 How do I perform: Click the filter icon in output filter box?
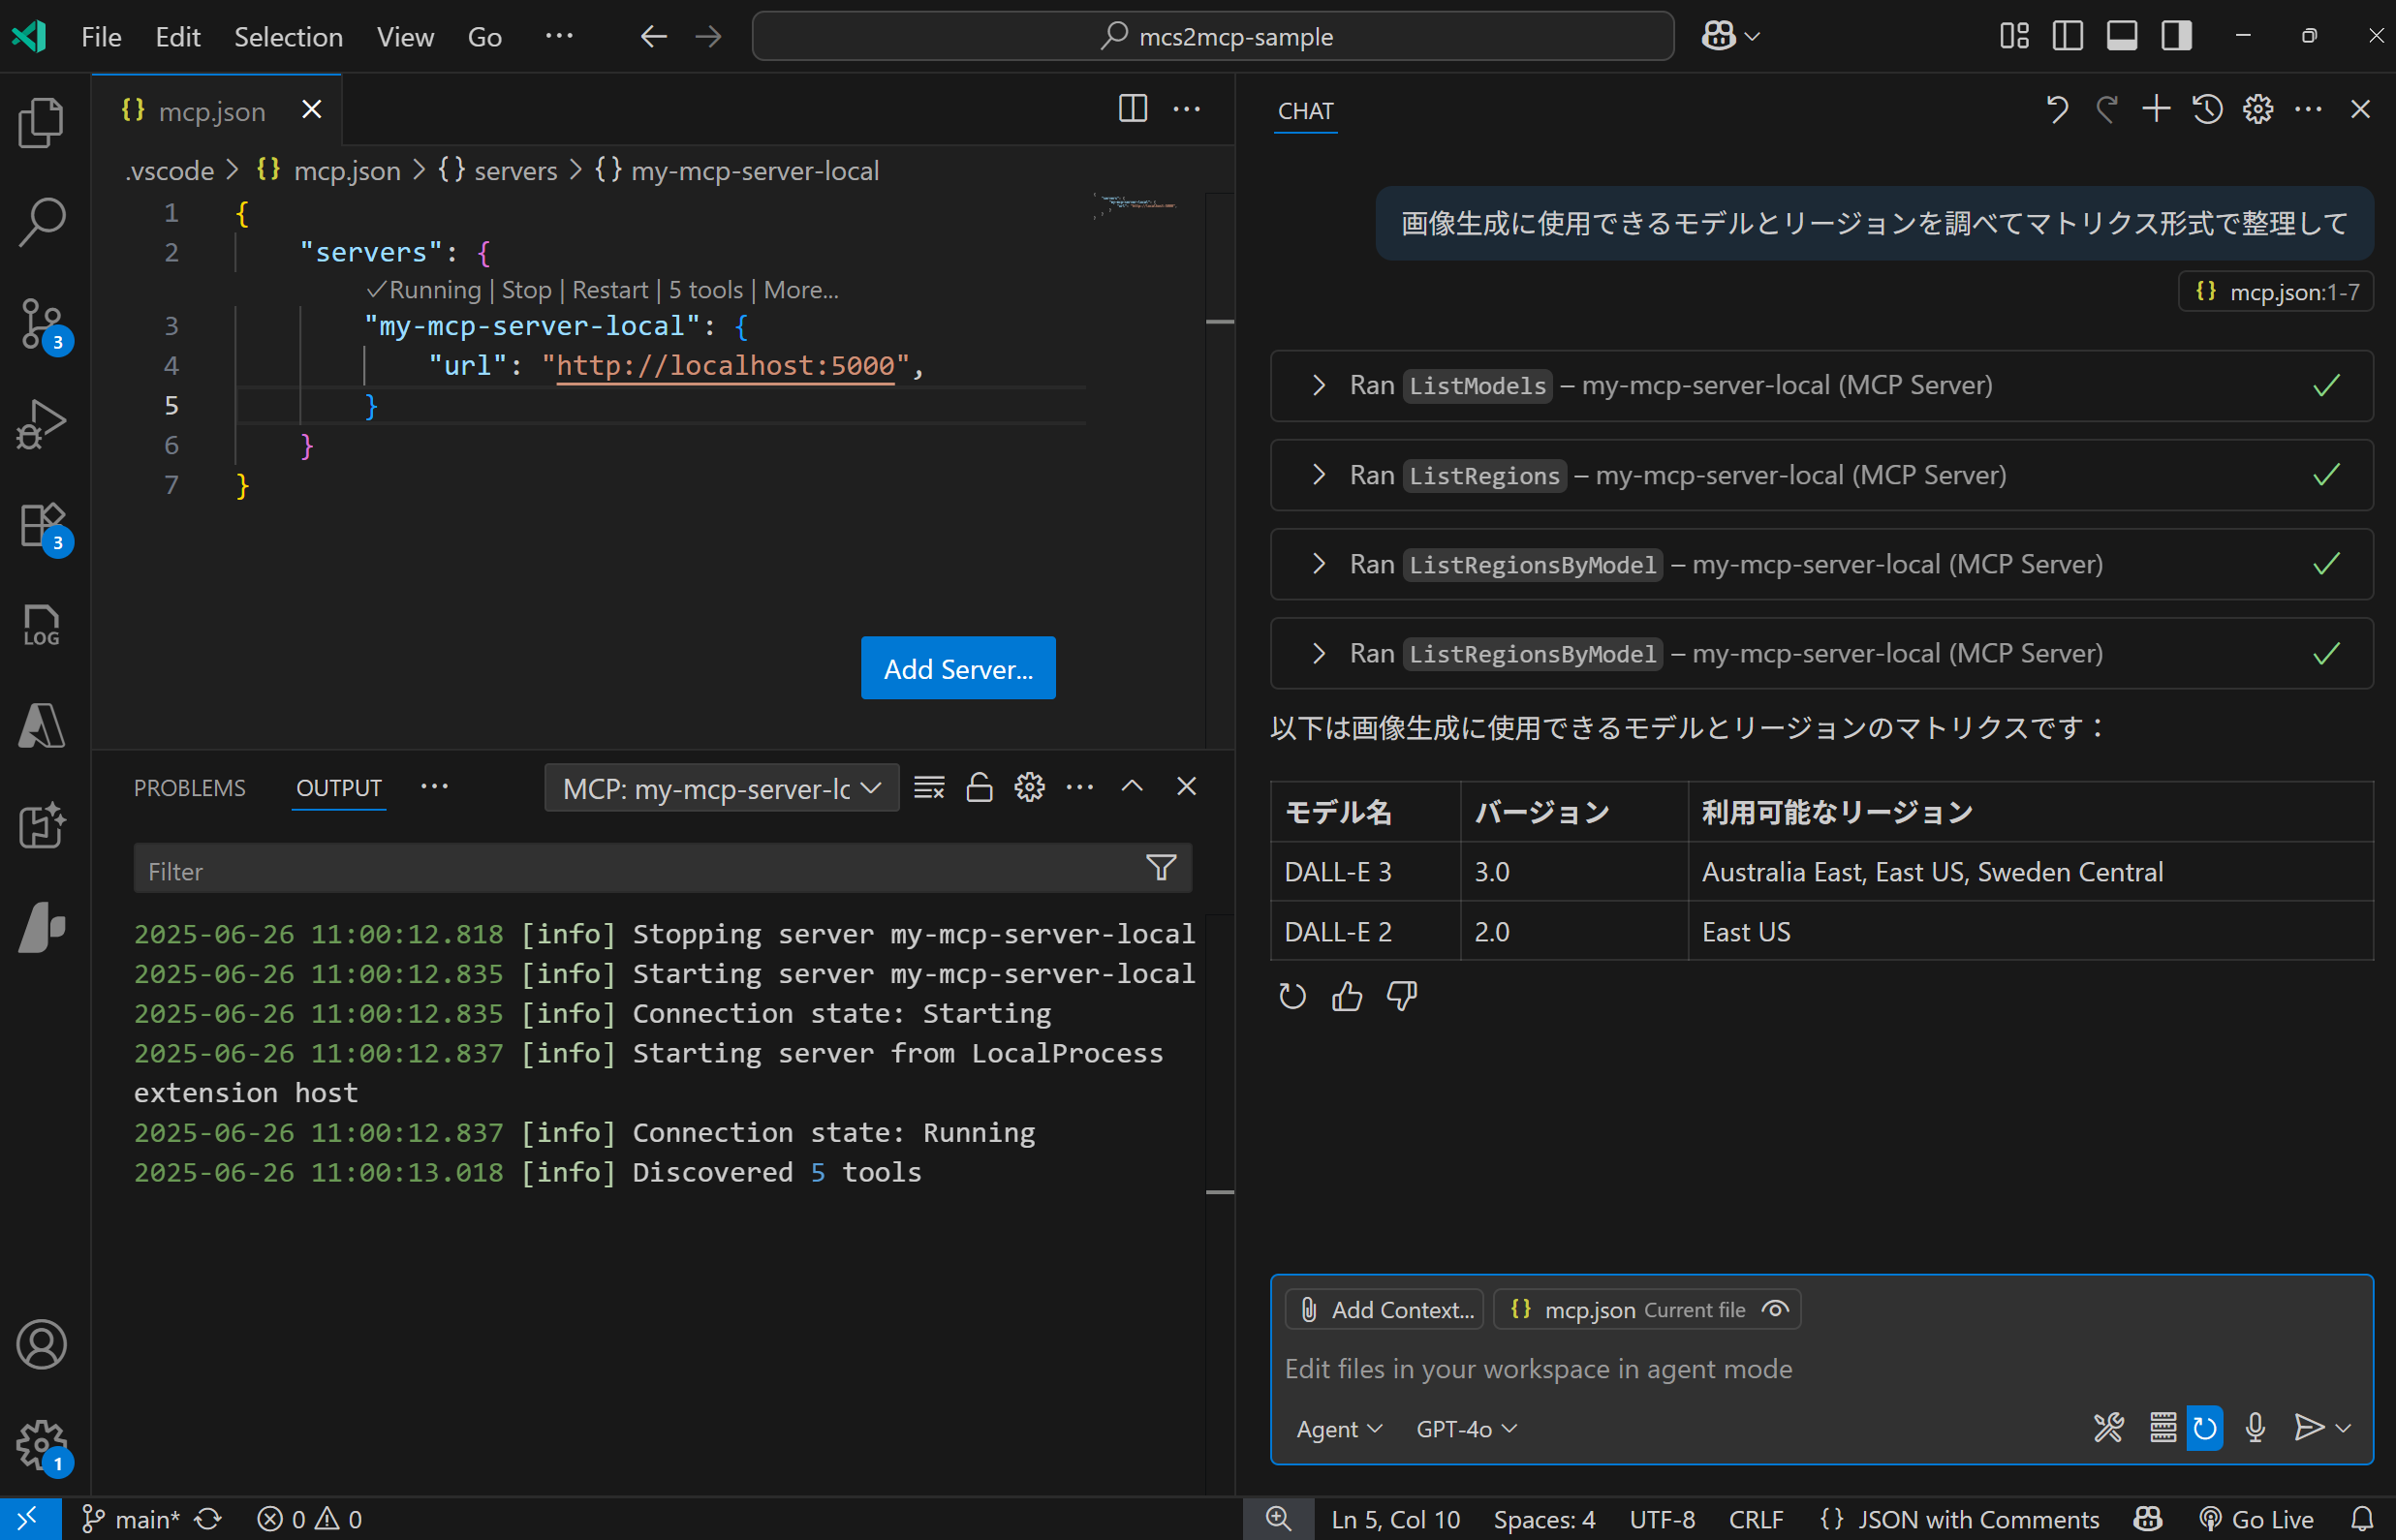coord(1161,868)
